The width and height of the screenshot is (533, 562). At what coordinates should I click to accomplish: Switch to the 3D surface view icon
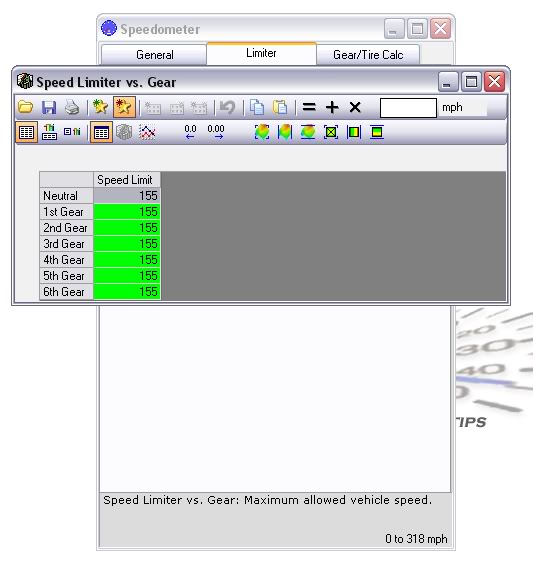[x=124, y=132]
